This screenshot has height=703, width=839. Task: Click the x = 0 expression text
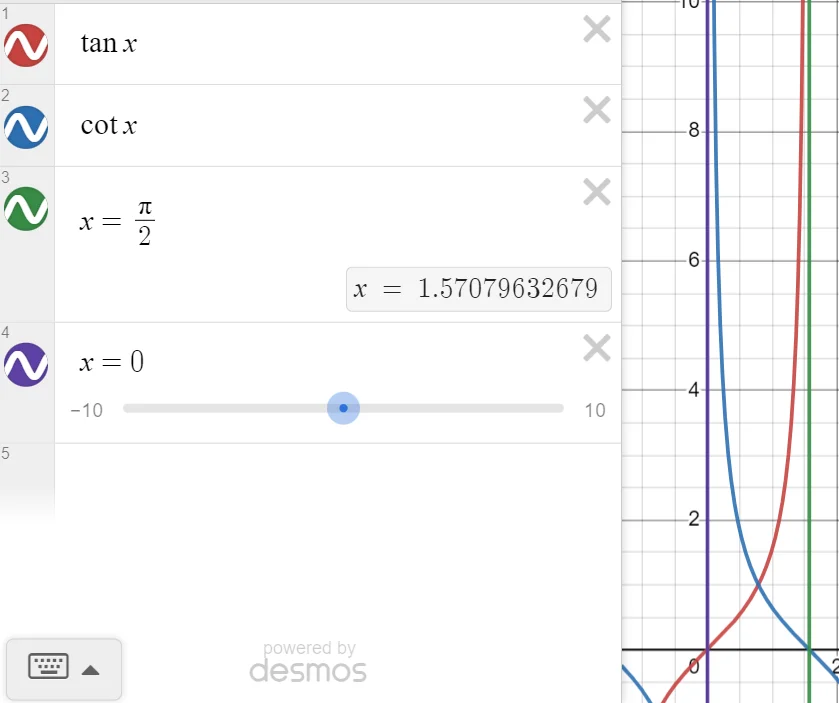click(x=111, y=362)
